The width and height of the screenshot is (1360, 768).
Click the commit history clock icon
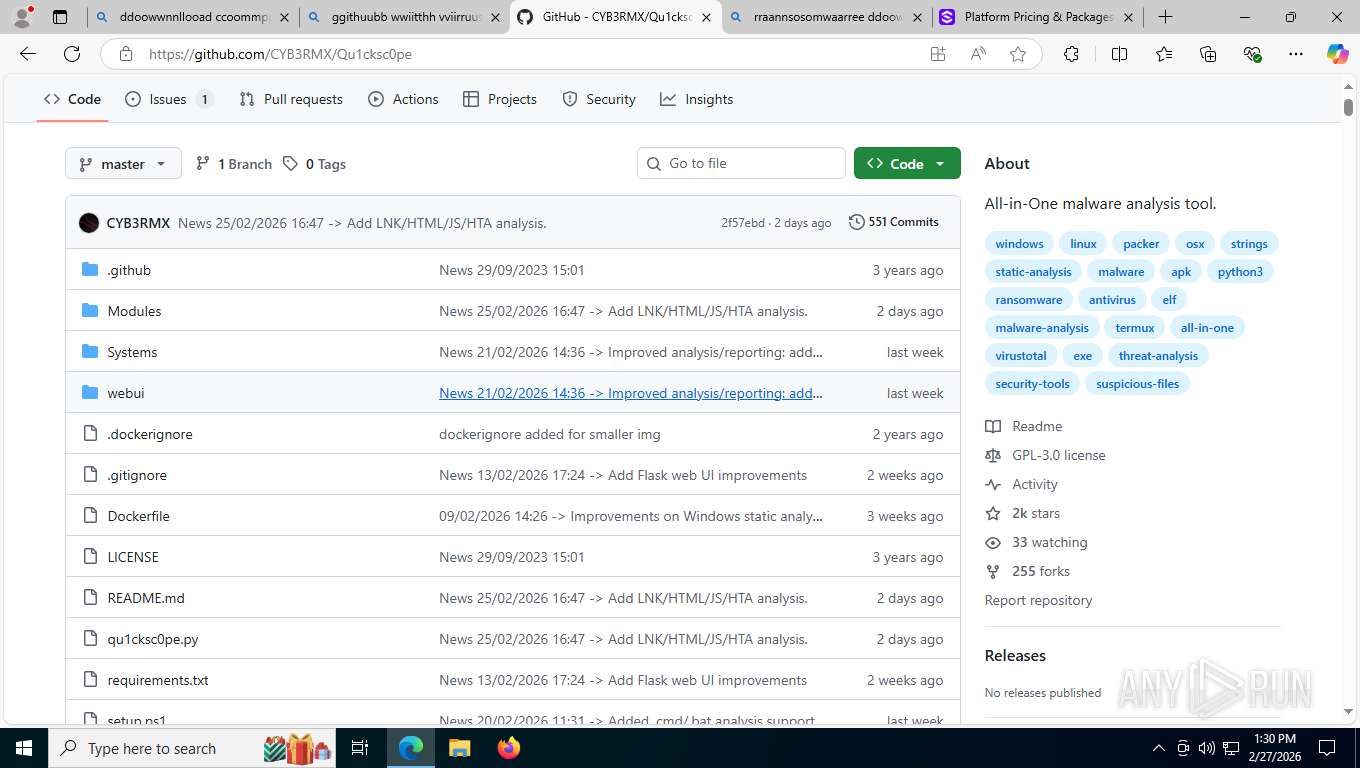(856, 222)
